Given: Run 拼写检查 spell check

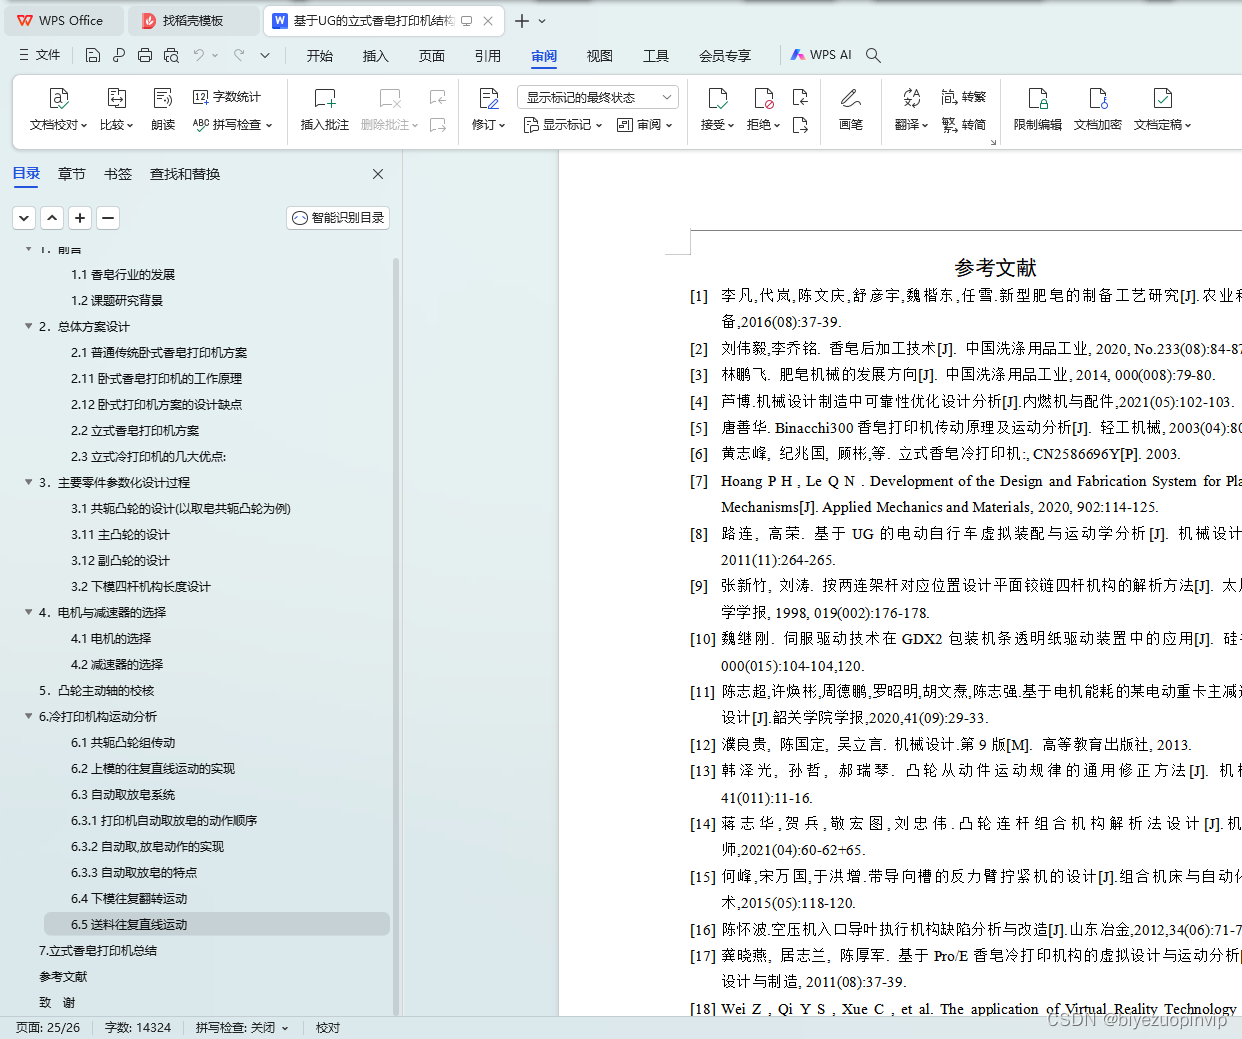Looking at the screenshot, I should [232, 125].
